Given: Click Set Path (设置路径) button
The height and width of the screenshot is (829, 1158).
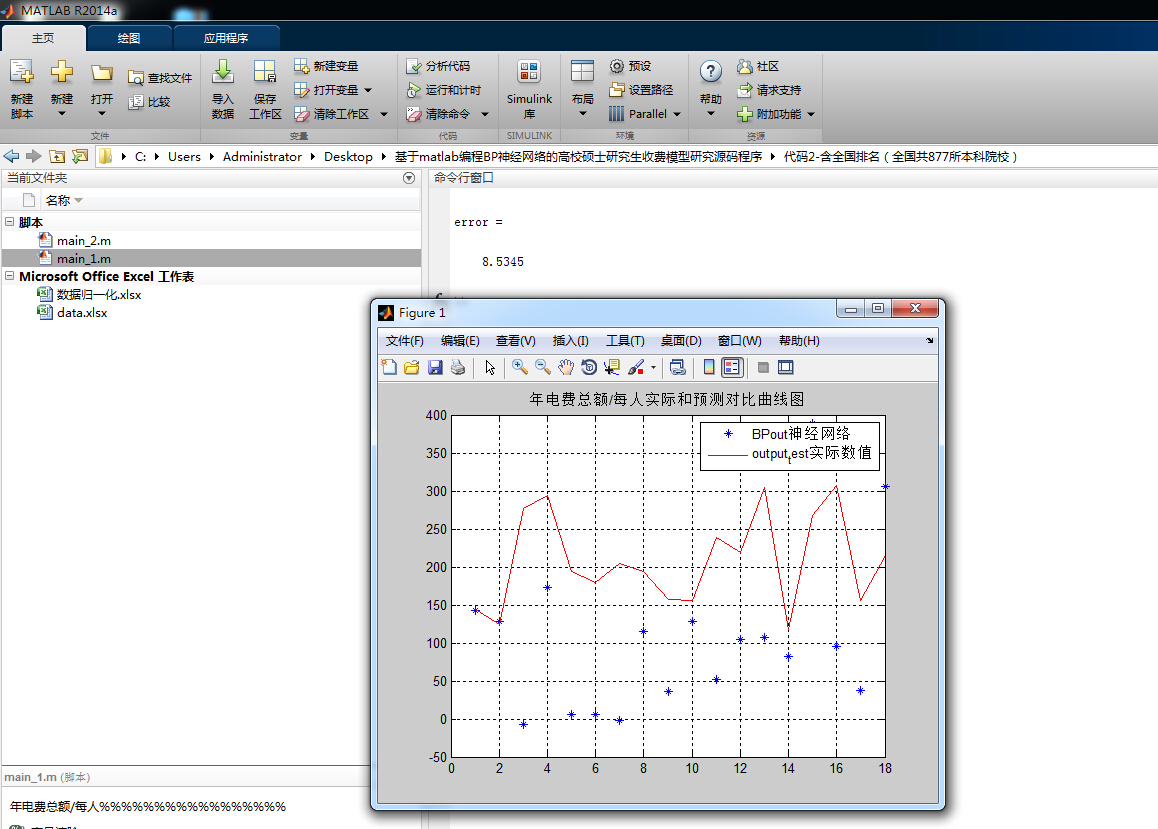Looking at the screenshot, I should coord(641,89).
